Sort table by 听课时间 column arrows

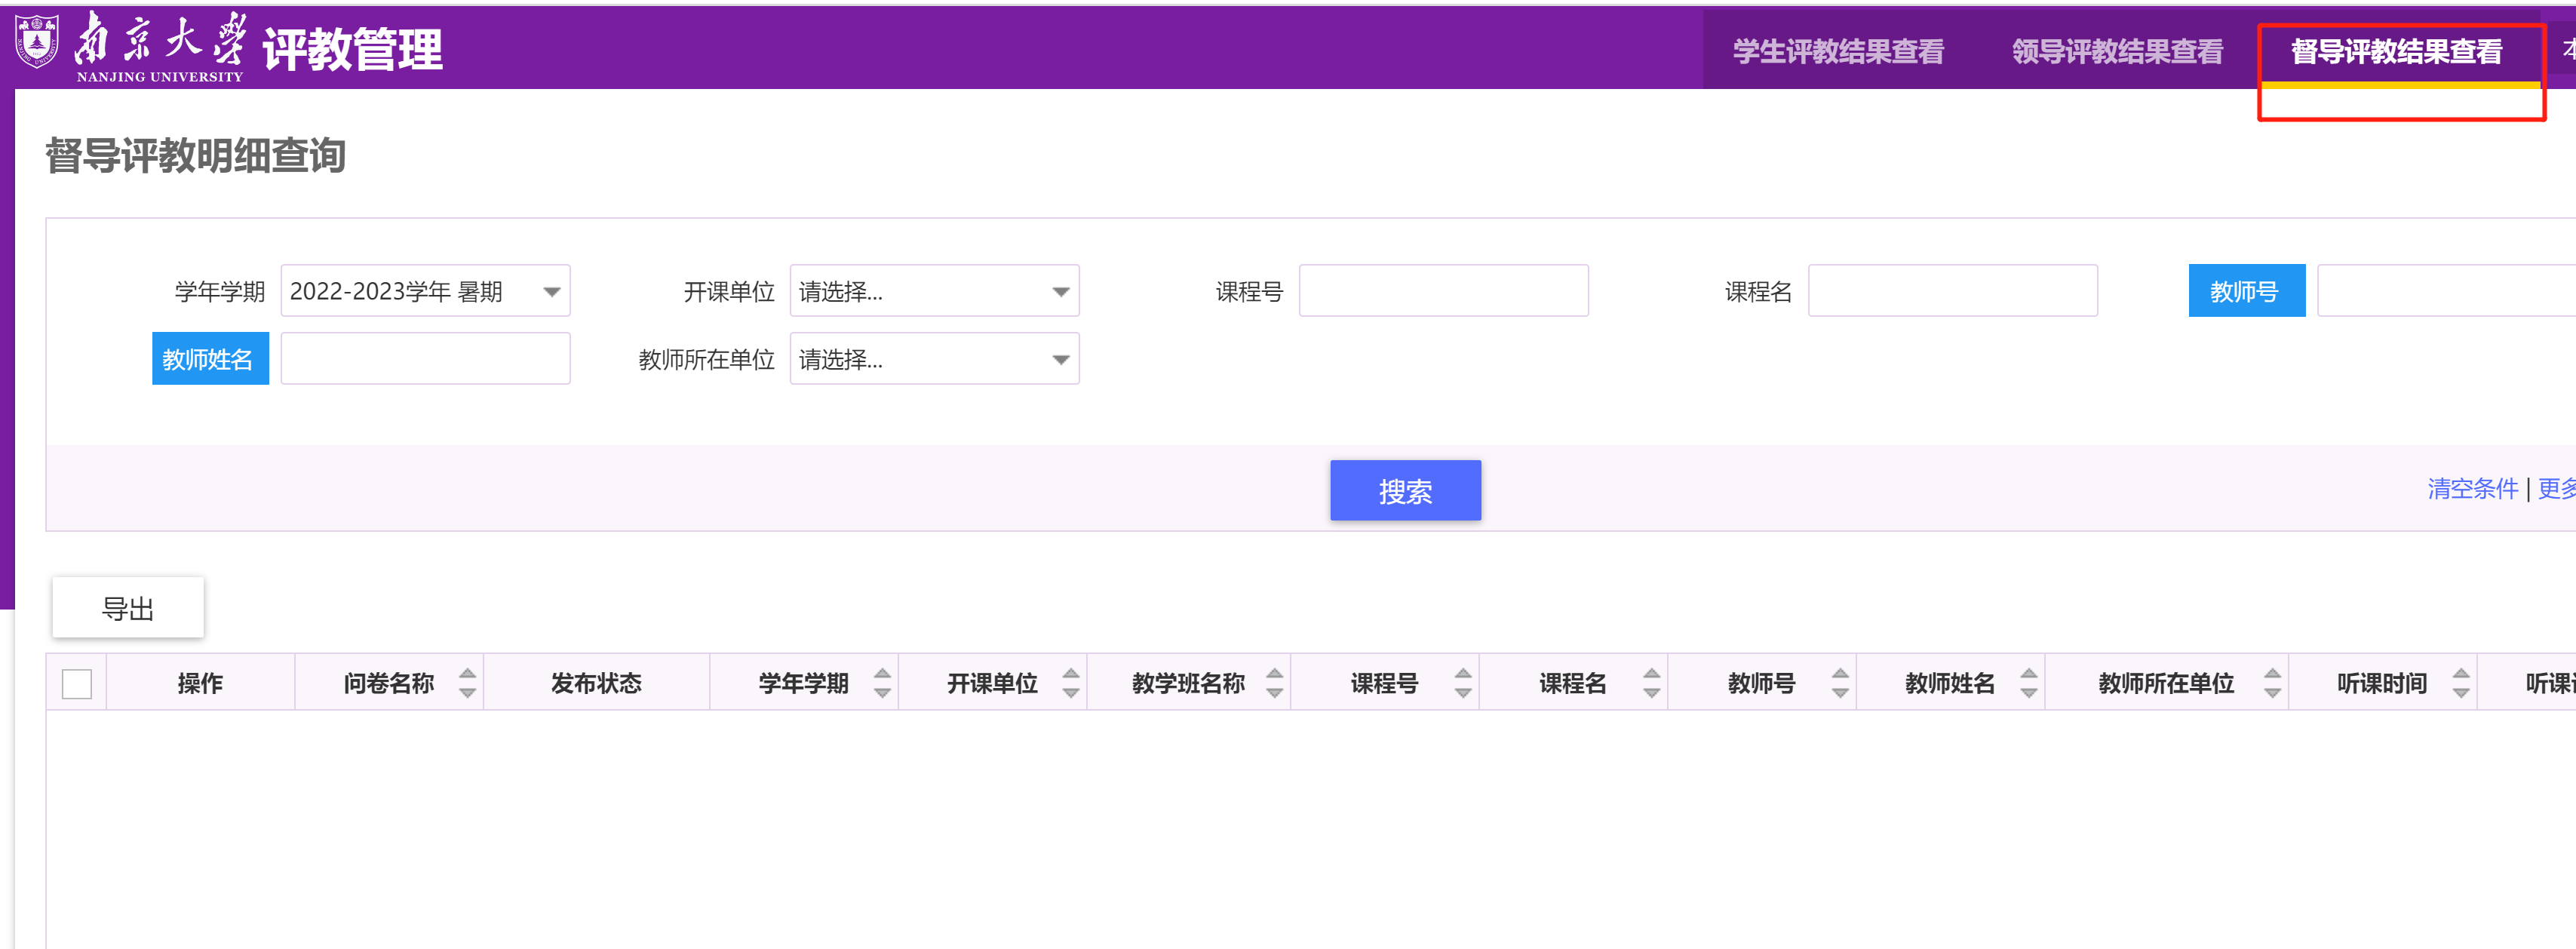point(2460,683)
